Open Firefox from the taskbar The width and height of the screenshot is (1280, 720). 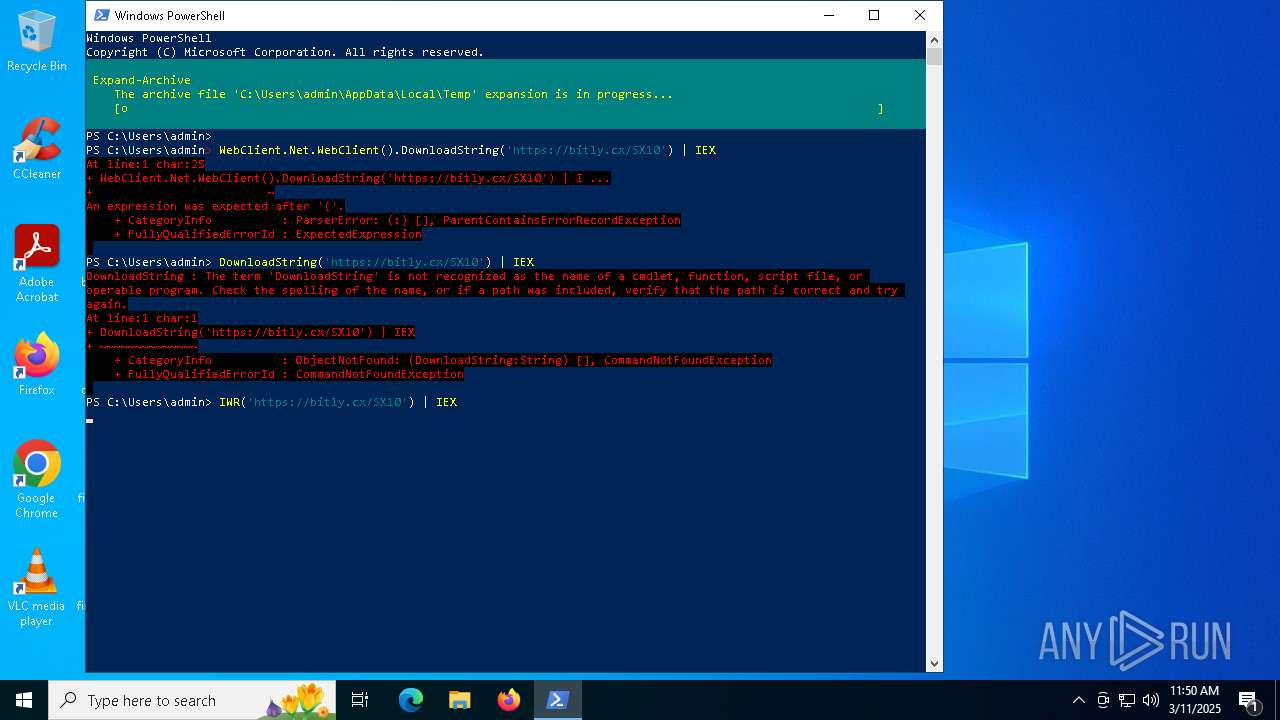point(508,700)
